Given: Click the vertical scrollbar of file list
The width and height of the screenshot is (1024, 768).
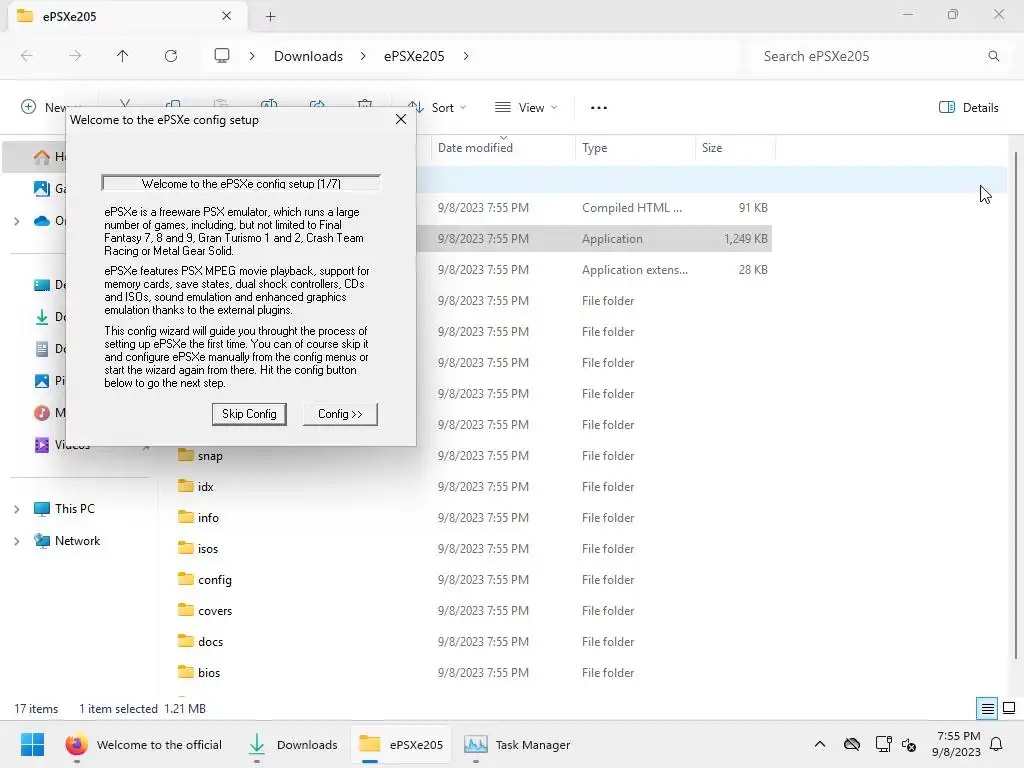Looking at the screenshot, I should 1016,405.
